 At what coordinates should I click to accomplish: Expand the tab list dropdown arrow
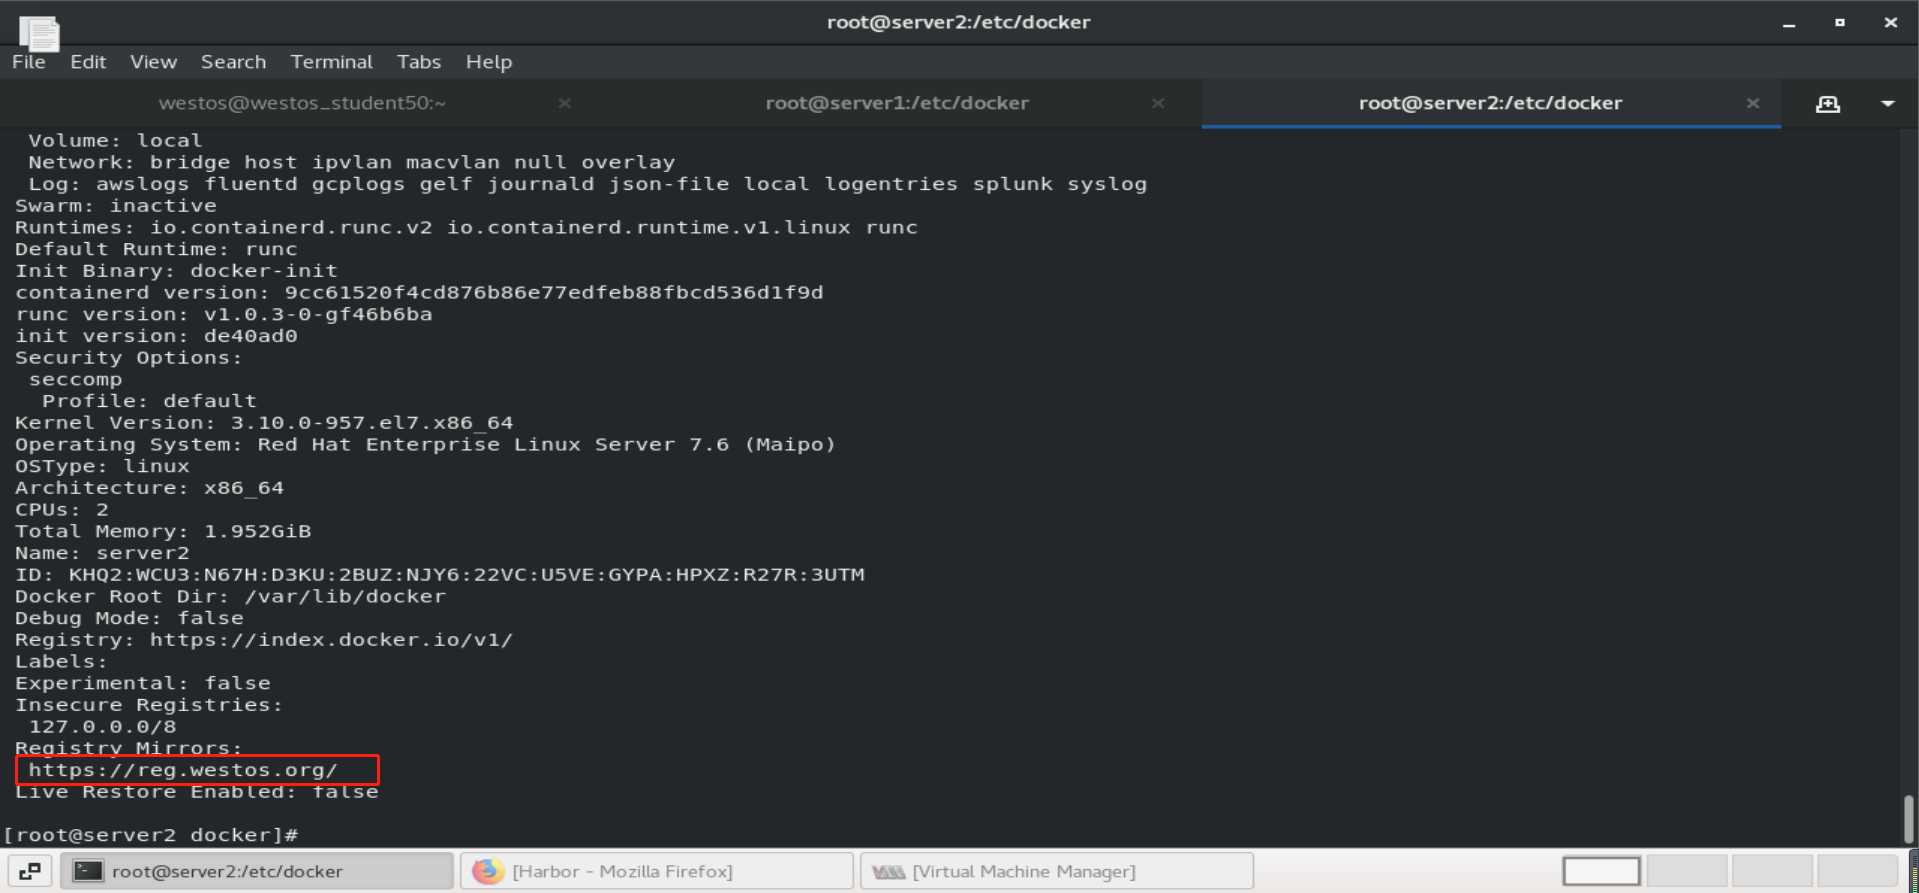(1888, 104)
